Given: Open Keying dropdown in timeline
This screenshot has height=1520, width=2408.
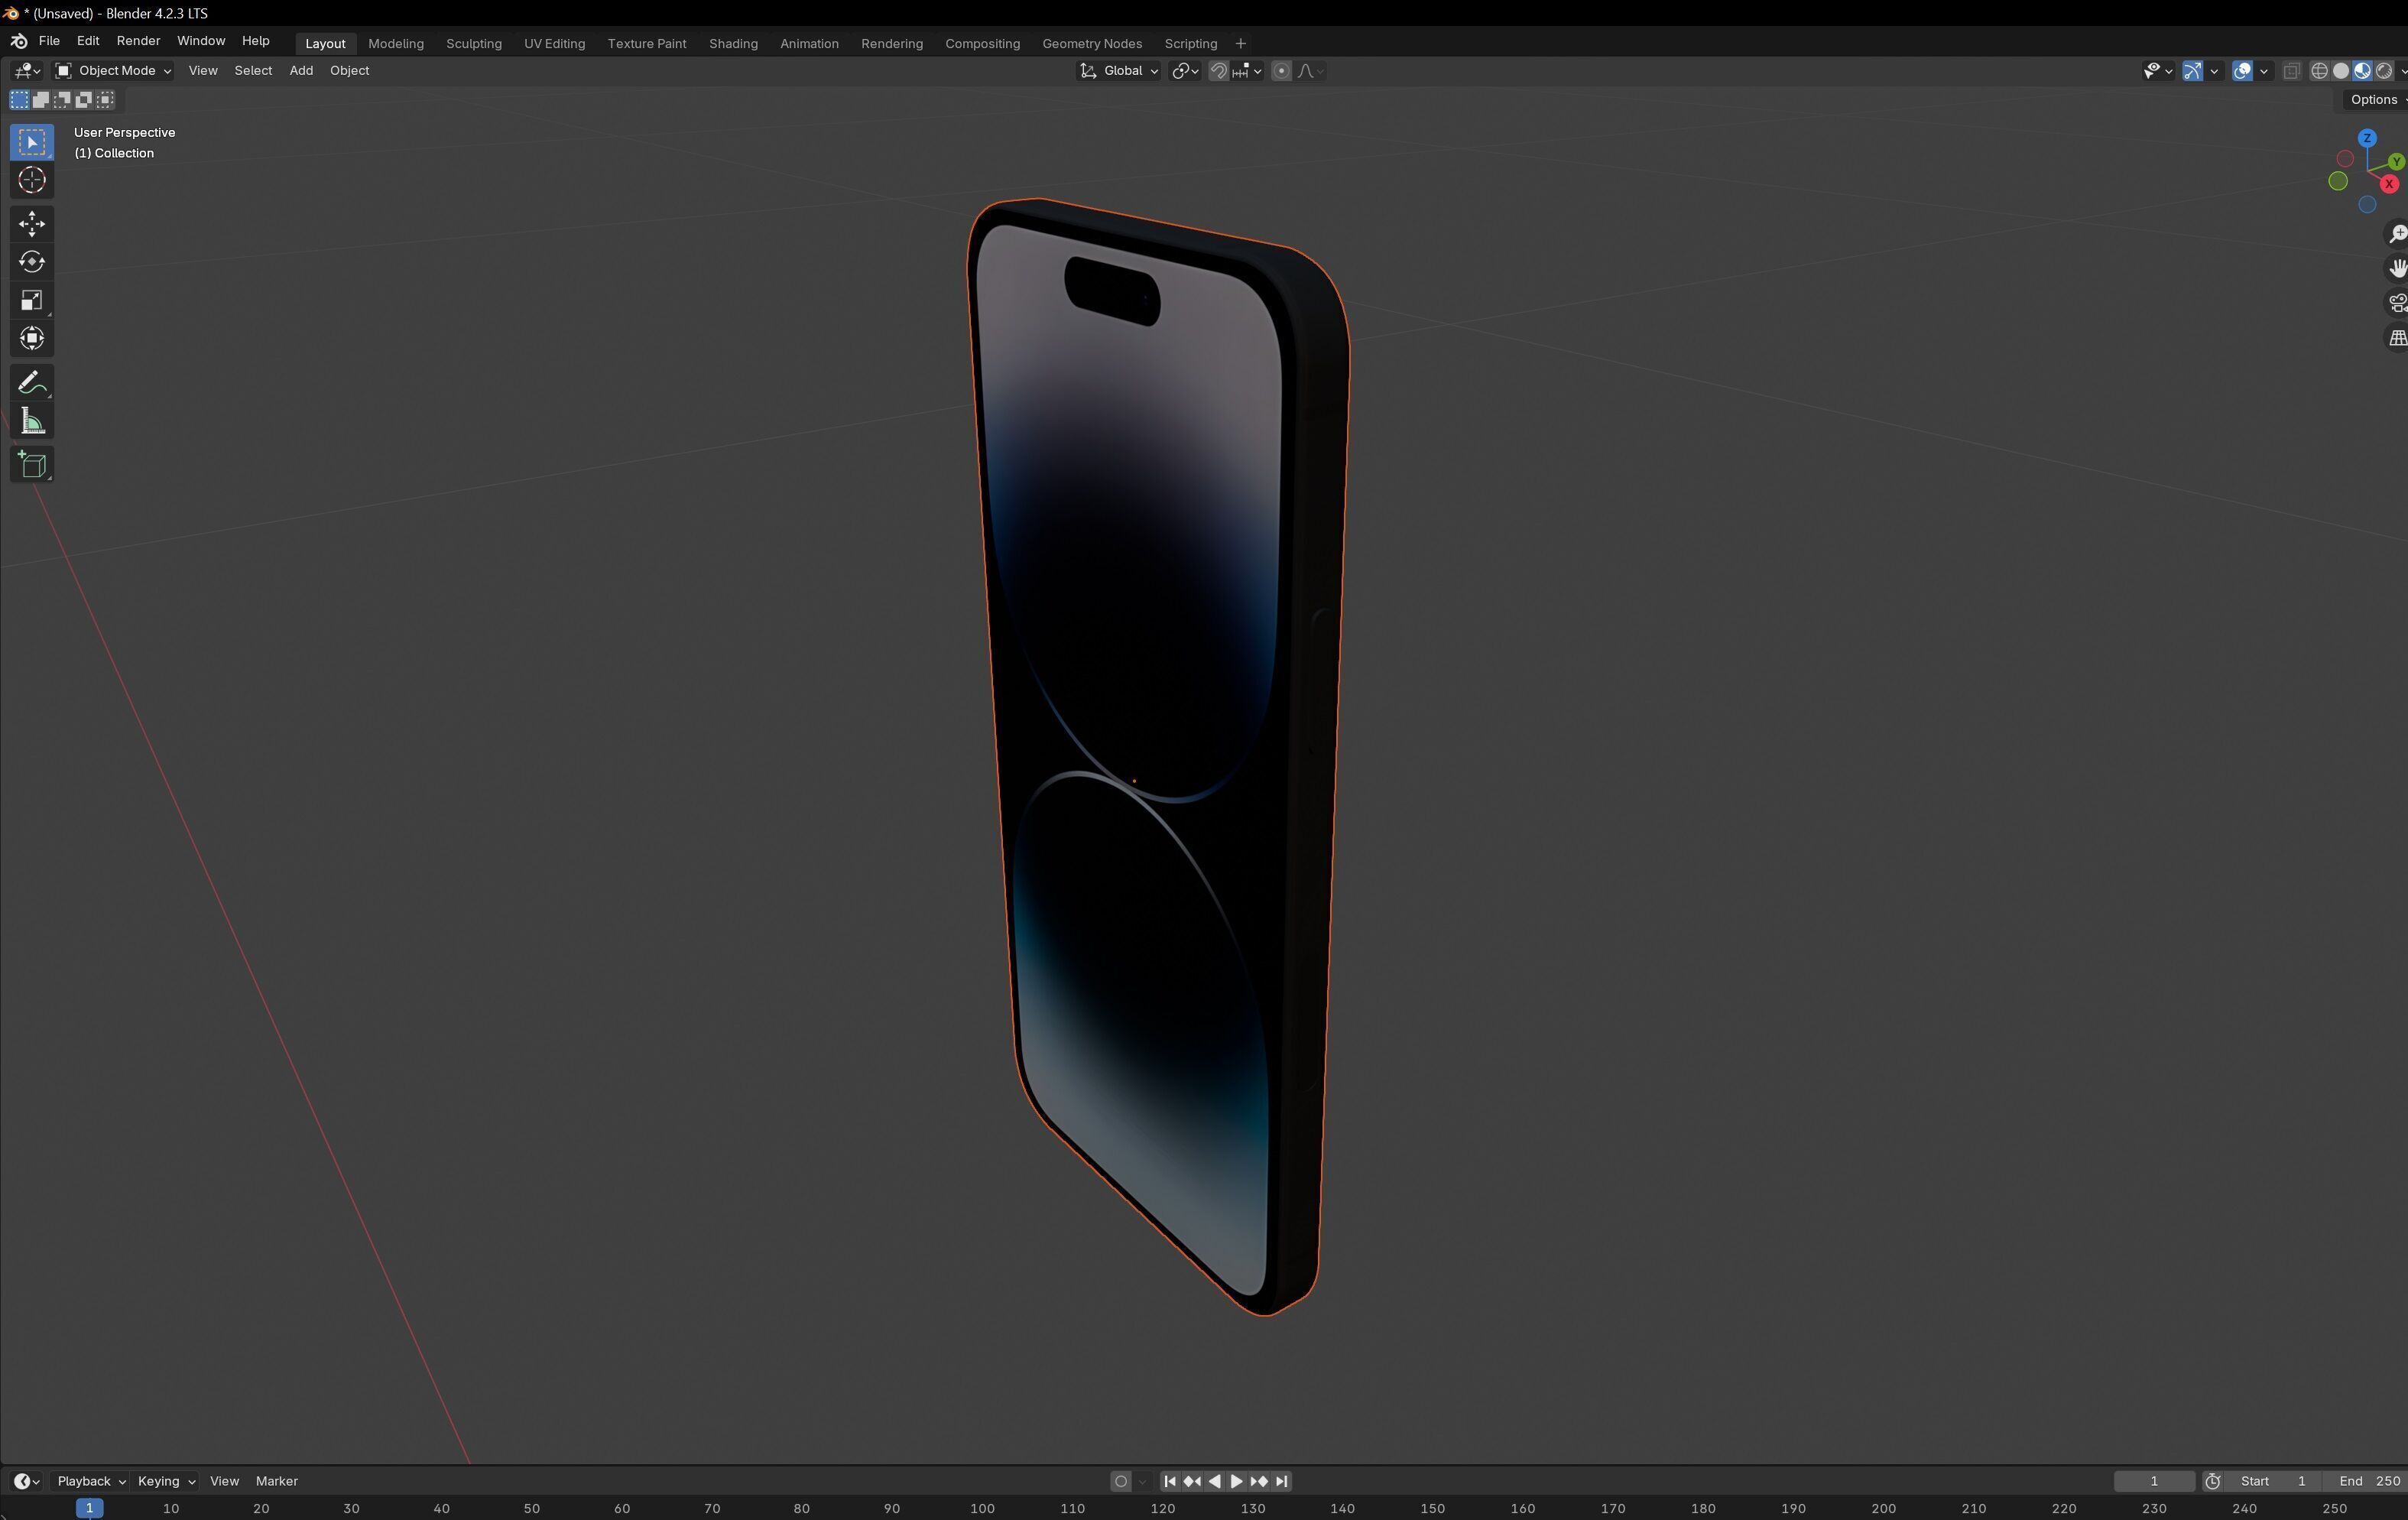Looking at the screenshot, I should tap(165, 1481).
